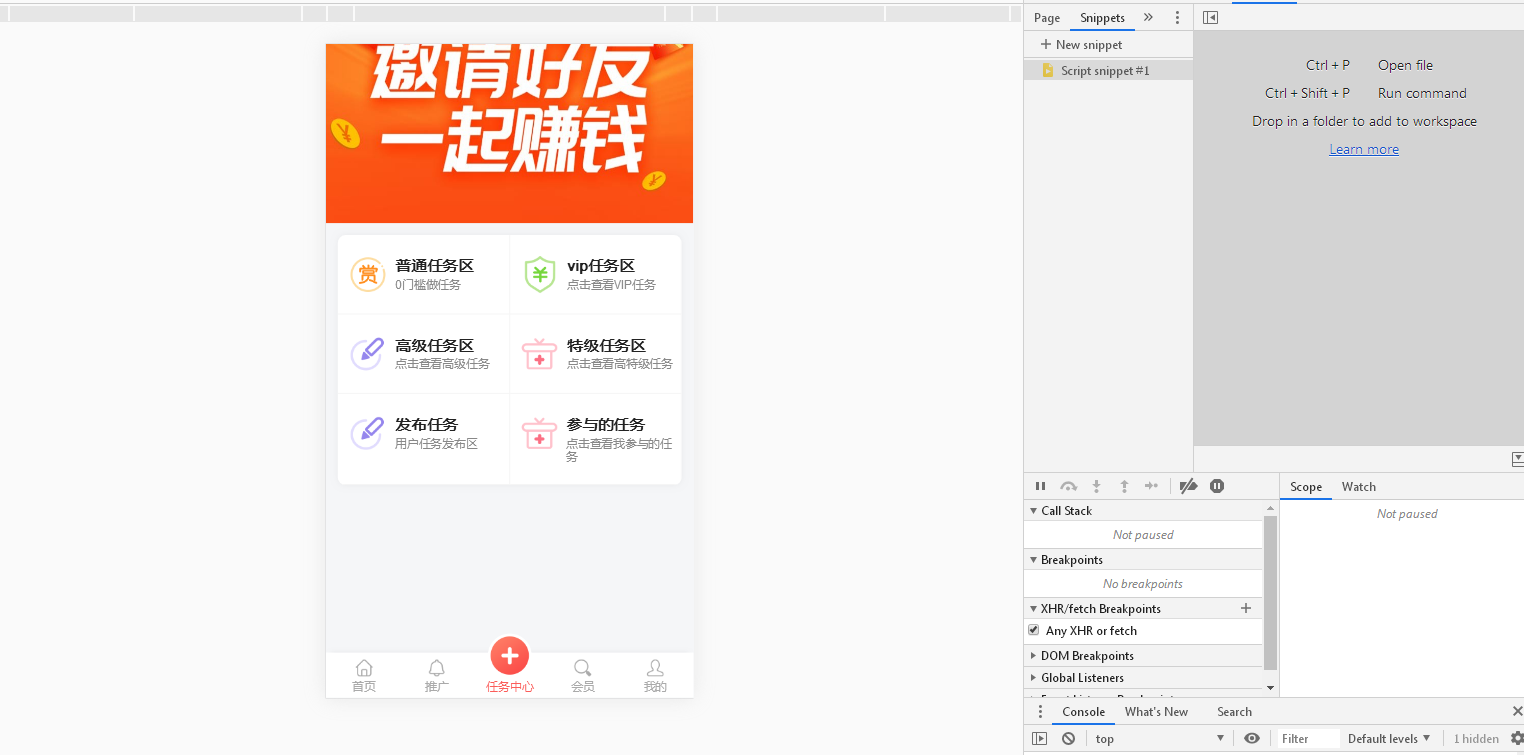The image size is (1524, 755).
Task: Step out of current function
Action: 1124,486
